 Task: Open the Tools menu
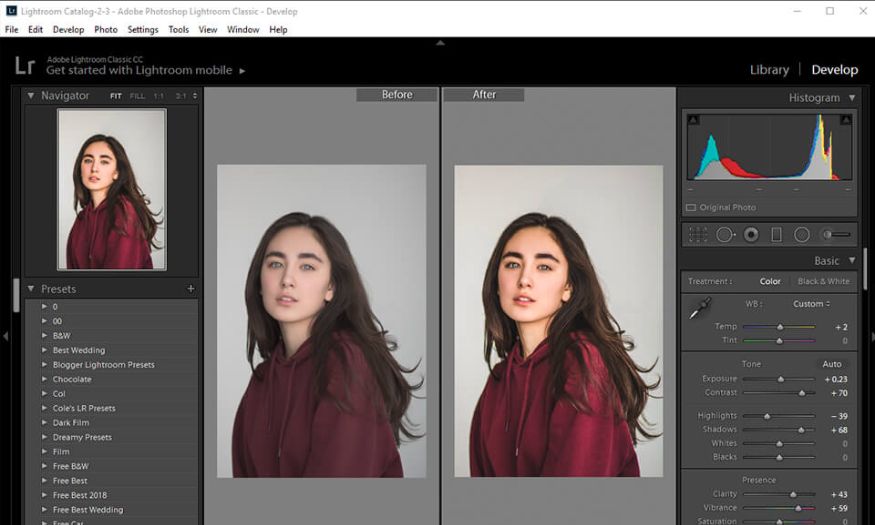pos(179,30)
